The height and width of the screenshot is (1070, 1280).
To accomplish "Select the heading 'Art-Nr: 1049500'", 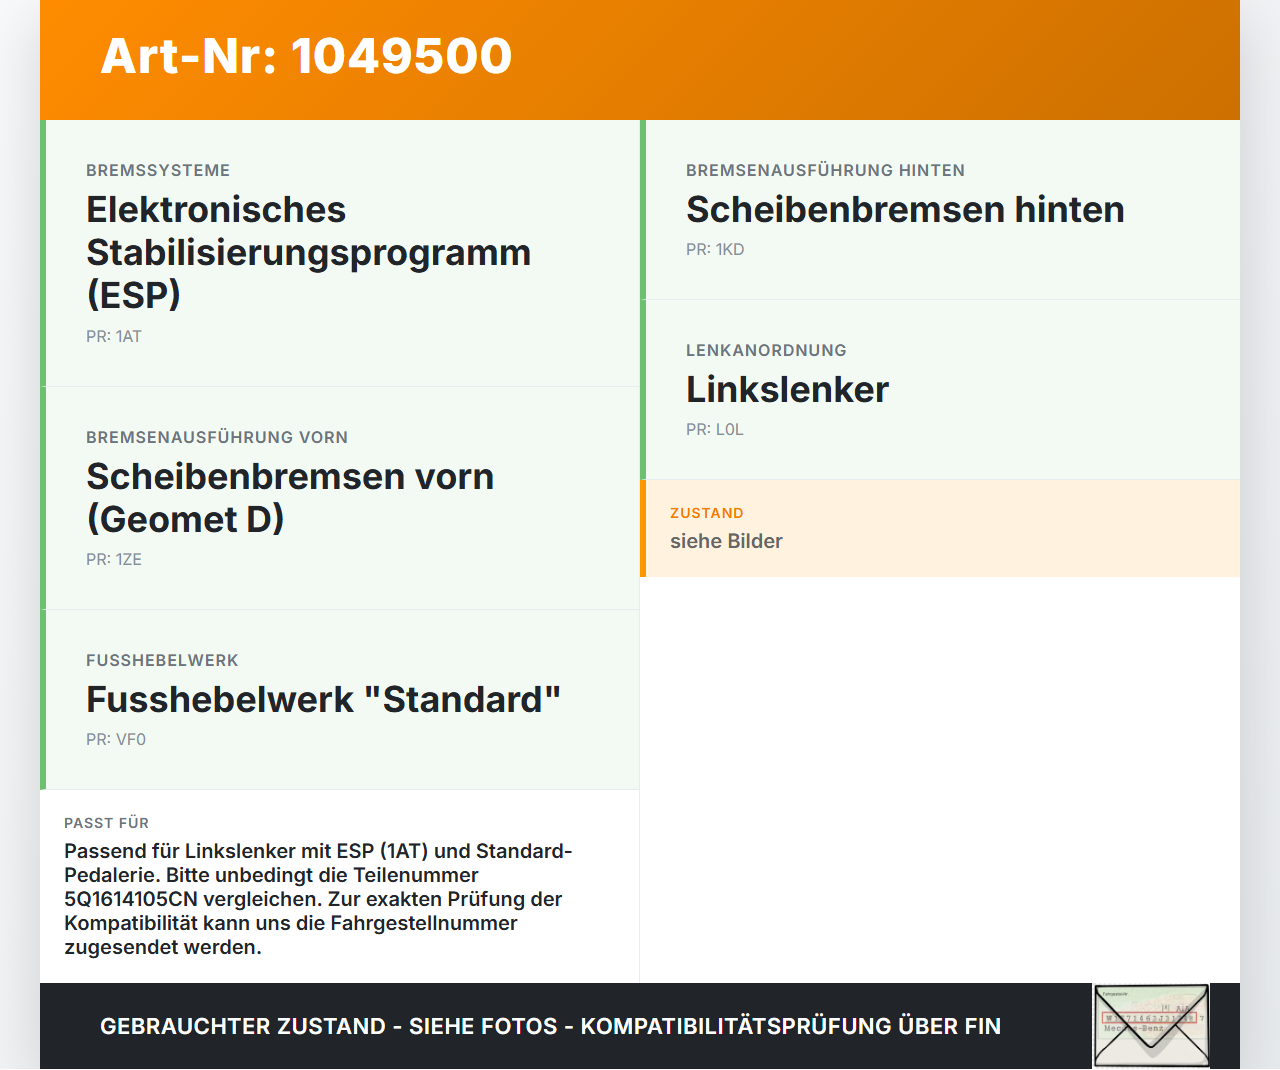I will pyautogui.click(x=306, y=56).
